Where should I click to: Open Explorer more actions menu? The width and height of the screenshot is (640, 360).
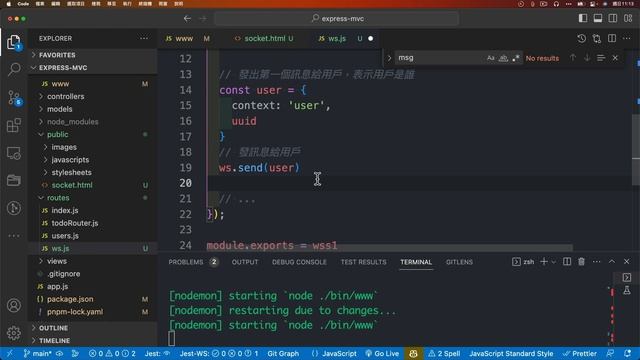point(144,38)
